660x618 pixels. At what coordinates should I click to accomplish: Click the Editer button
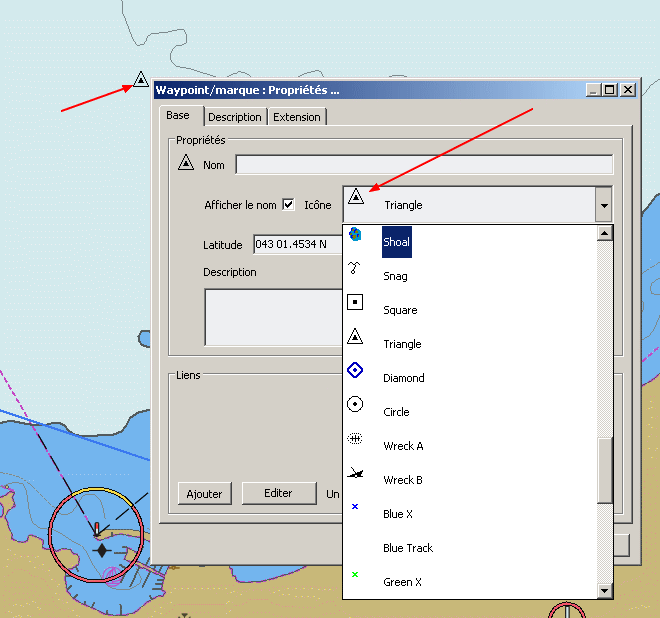coord(279,493)
